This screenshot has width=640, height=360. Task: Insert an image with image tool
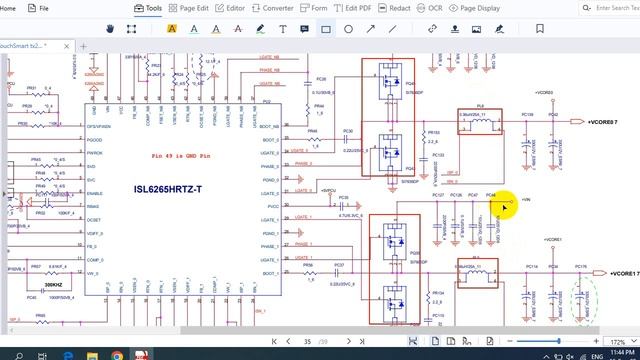[x=476, y=29]
